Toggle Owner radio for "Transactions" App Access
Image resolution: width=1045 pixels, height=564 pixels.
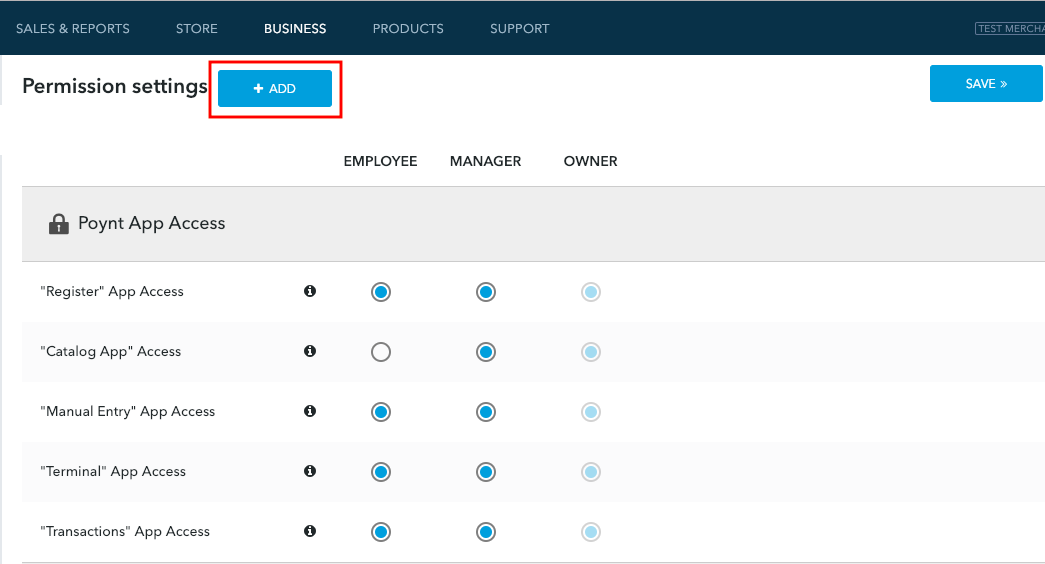(x=590, y=532)
